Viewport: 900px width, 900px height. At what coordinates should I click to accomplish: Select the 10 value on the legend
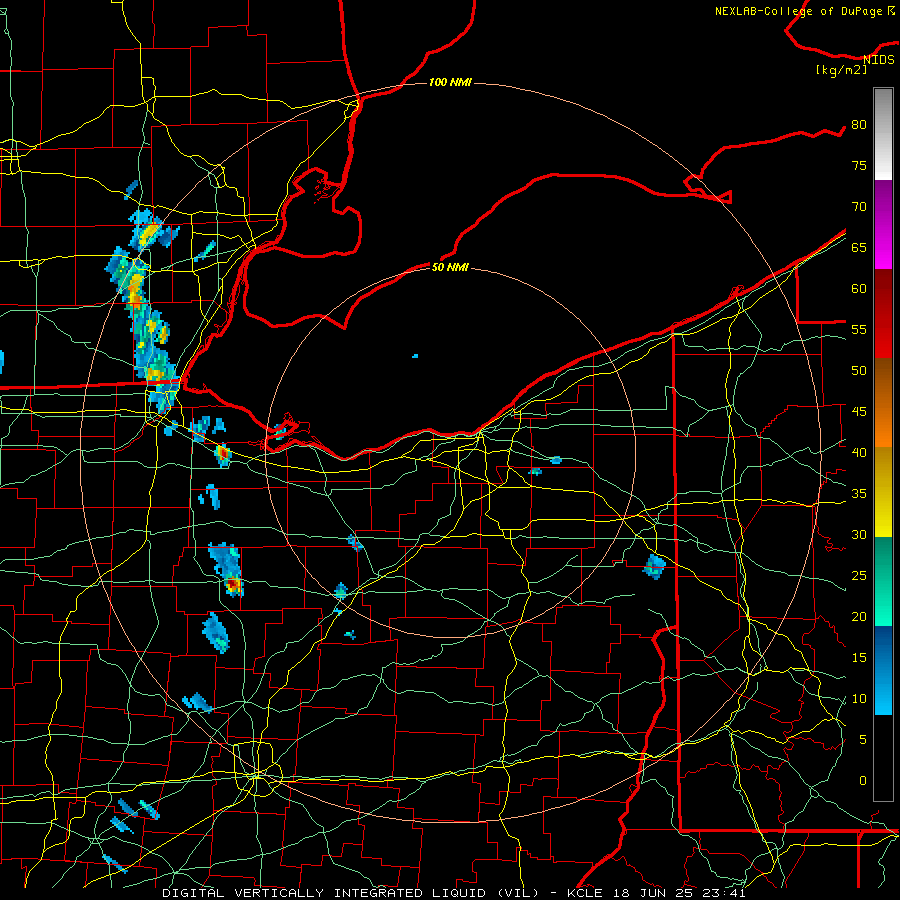(859, 699)
